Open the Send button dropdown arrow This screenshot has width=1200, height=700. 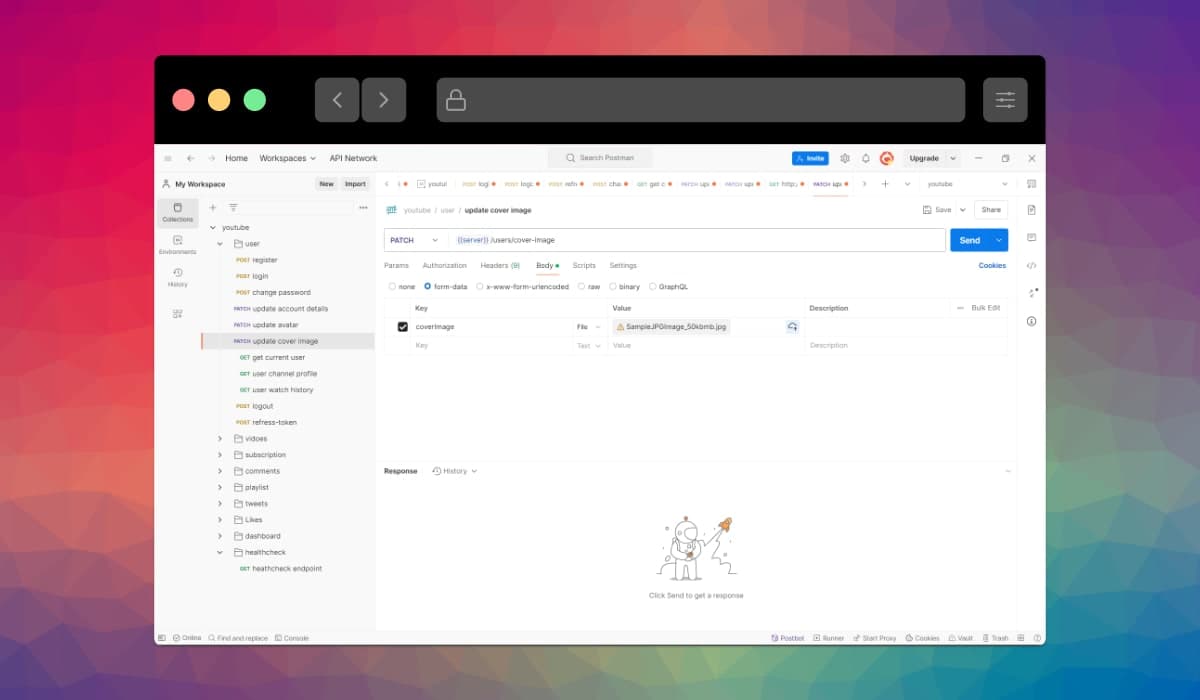click(x=999, y=240)
